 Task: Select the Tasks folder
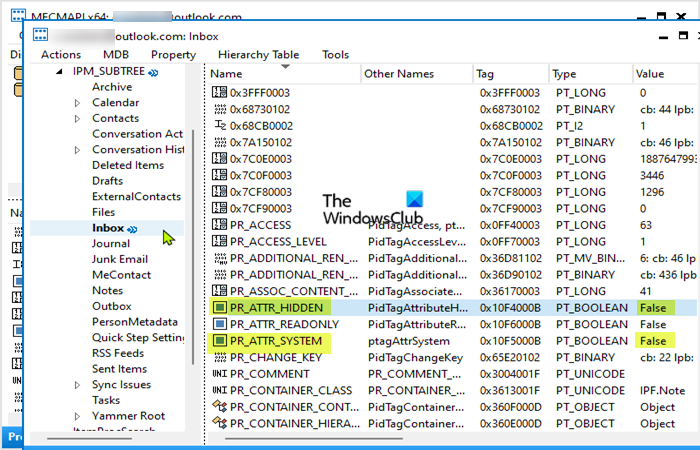[106, 400]
